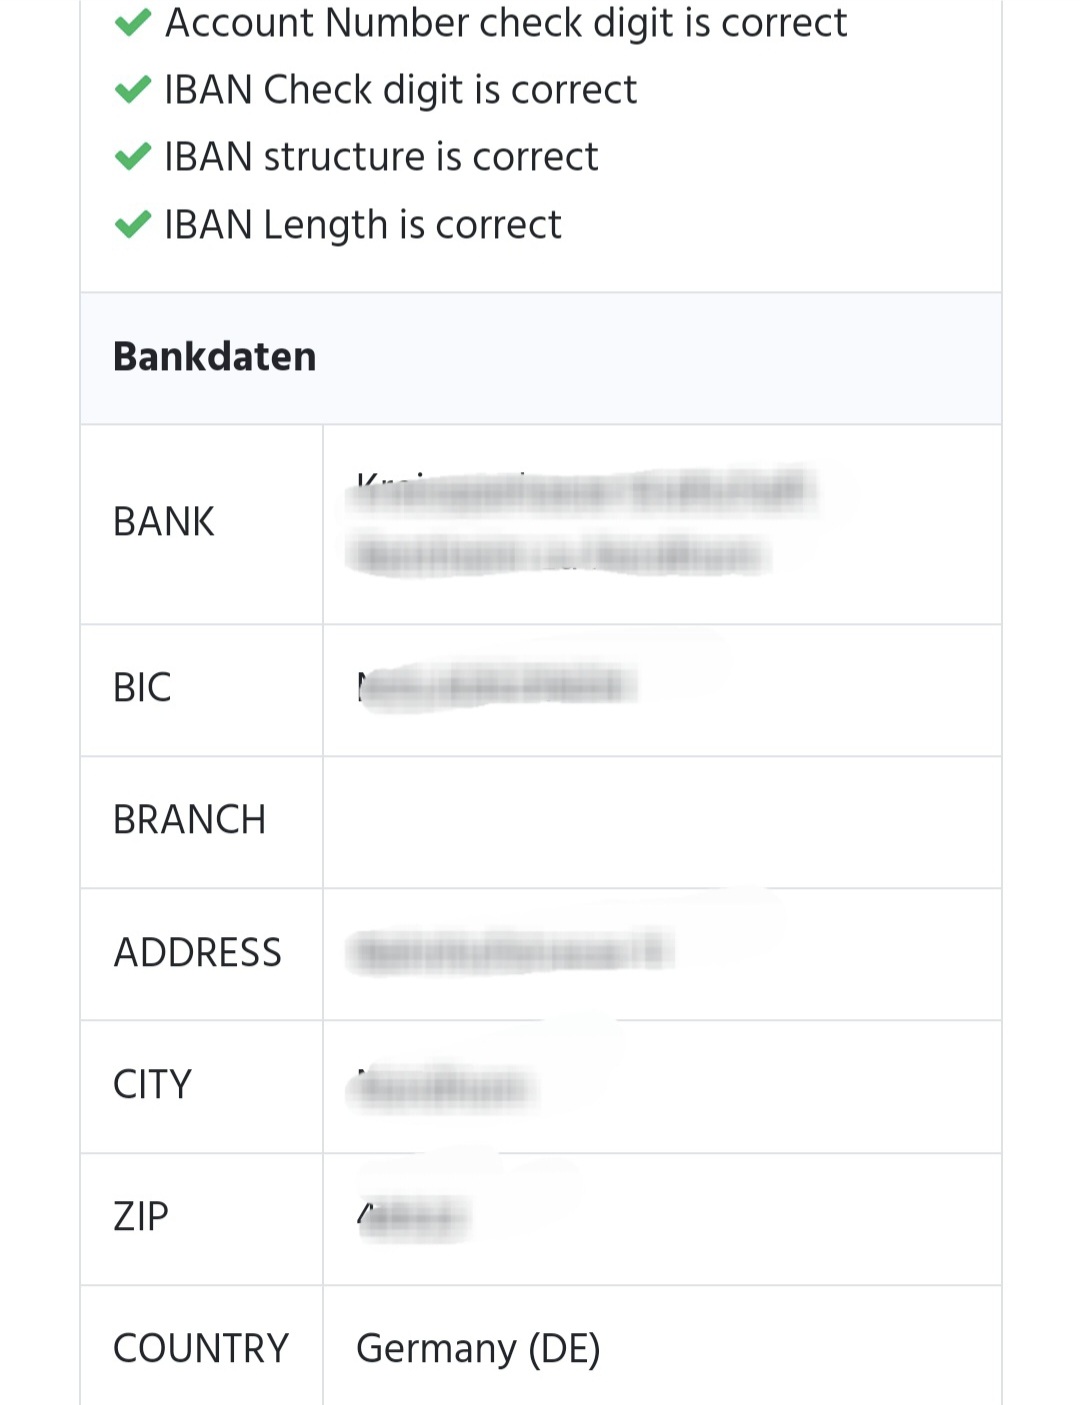Click the IBAN structure green checkmark
Screen dimensions: 1080x1405
click(133, 157)
